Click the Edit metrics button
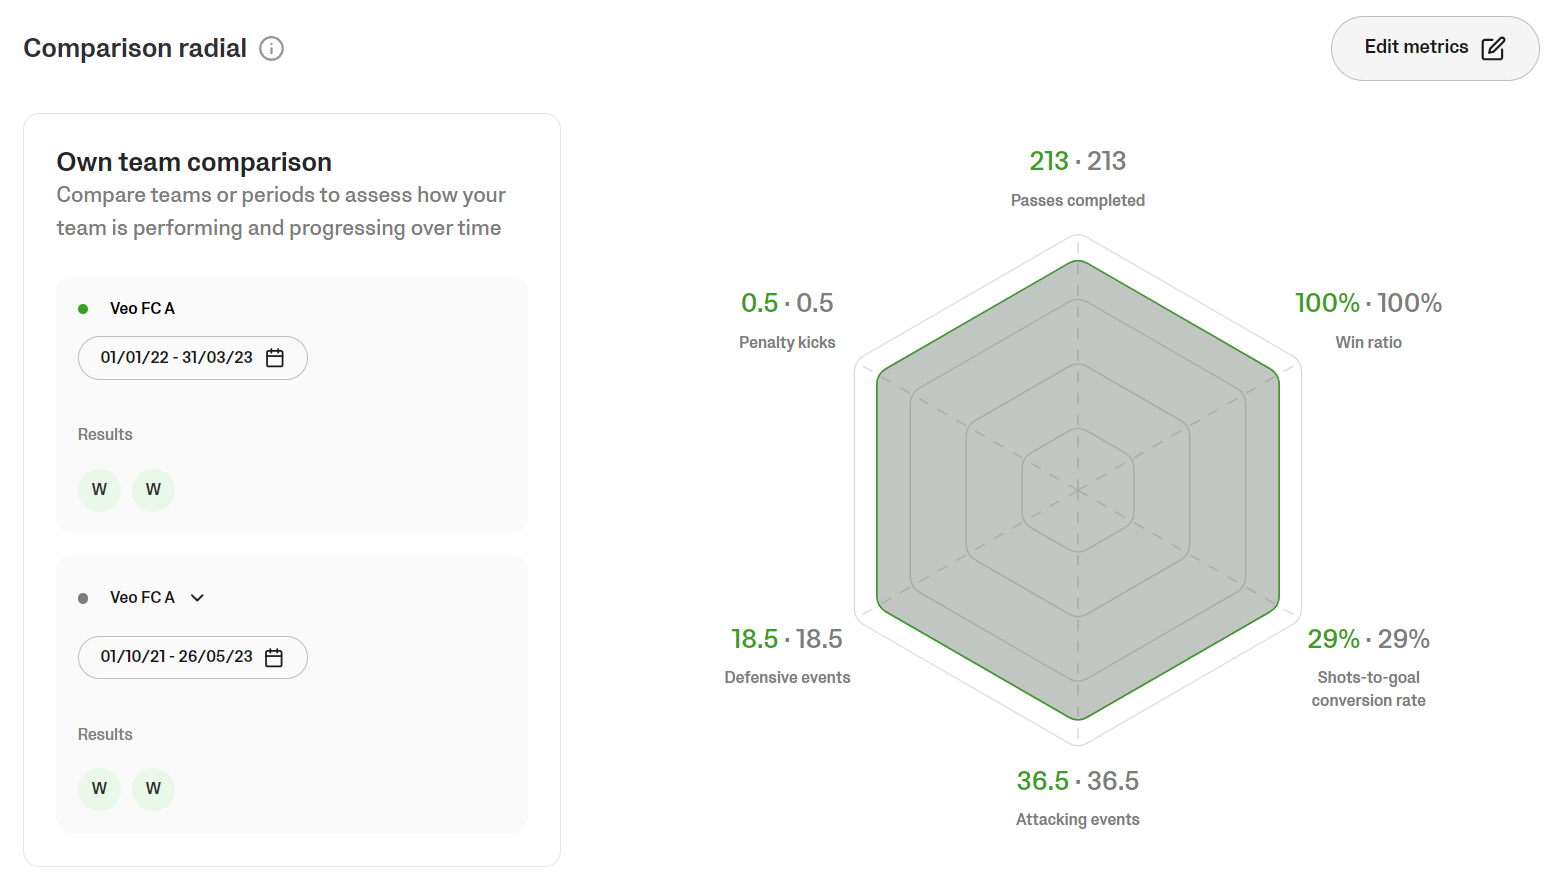 [x=1434, y=47]
